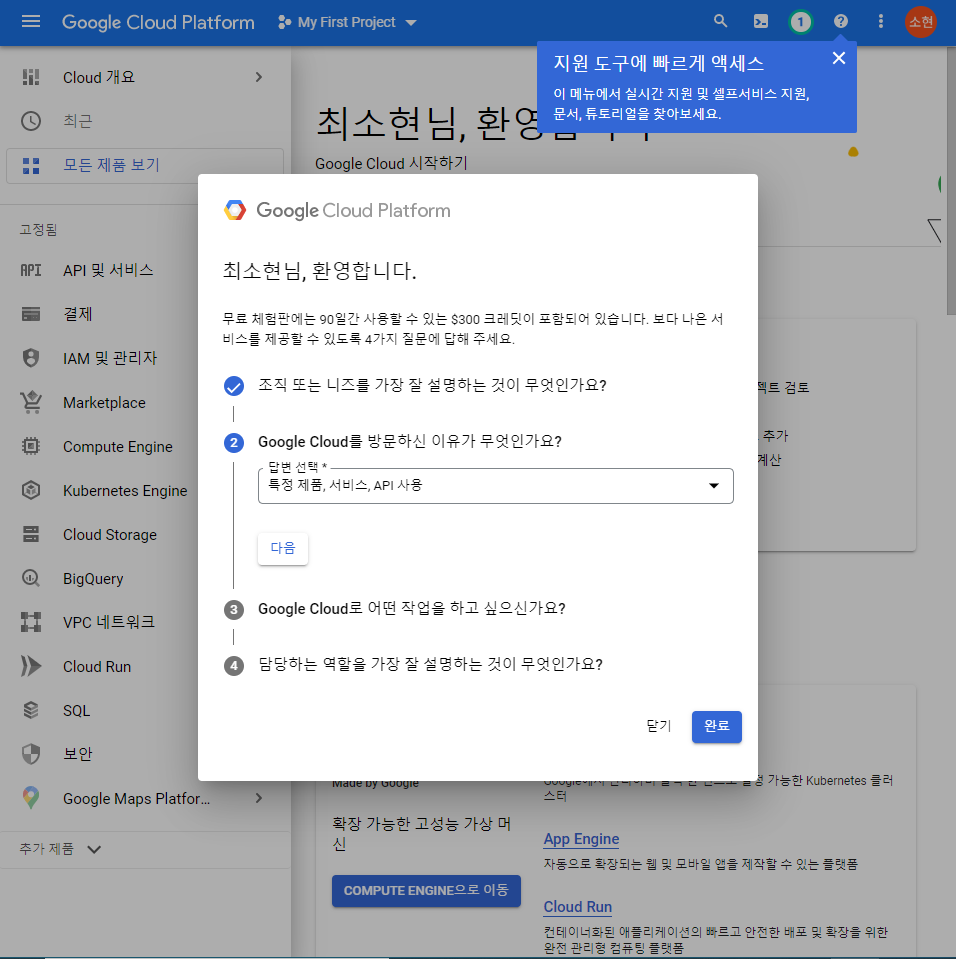Screen dimensions: 956x959
Task: Click the IAM 및 관리자 shield icon
Action: [31, 358]
